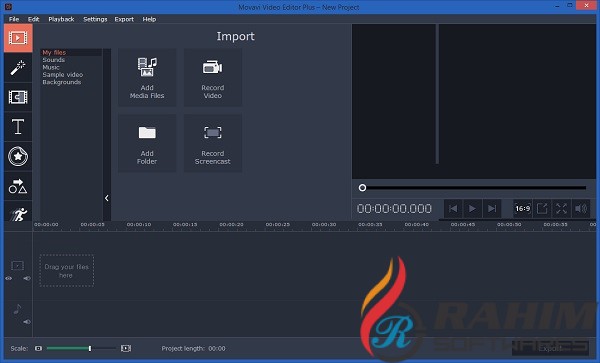Detach the preview window icon
Screen dimensions: 600x363
tap(542, 208)
